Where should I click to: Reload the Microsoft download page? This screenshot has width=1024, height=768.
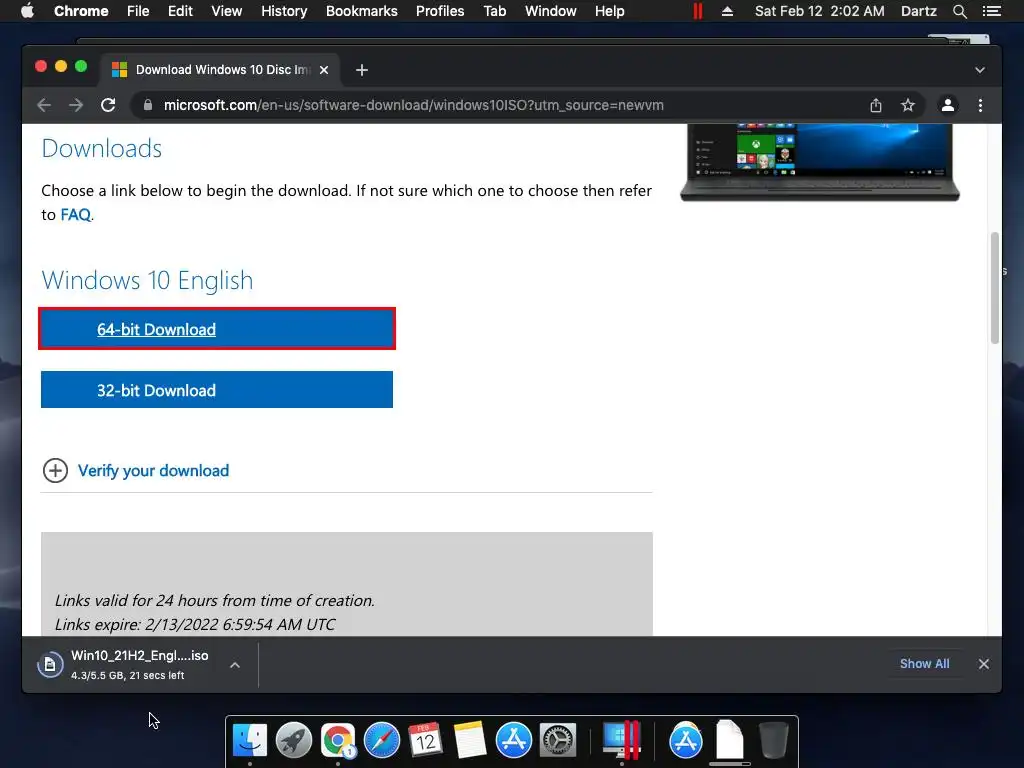tap(108, 105)
